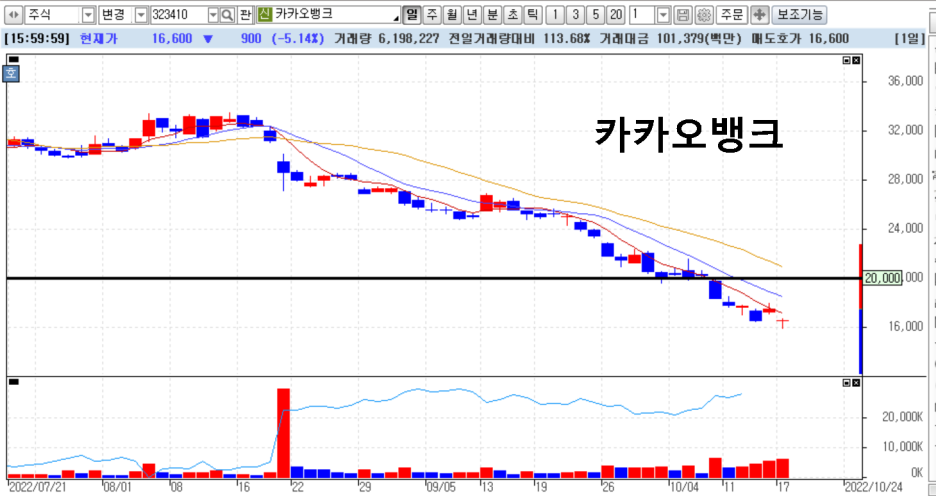This screenshot has width=936, height=496.
Task: Select the 분 minute chart period
Action: [x=492, y=15]
